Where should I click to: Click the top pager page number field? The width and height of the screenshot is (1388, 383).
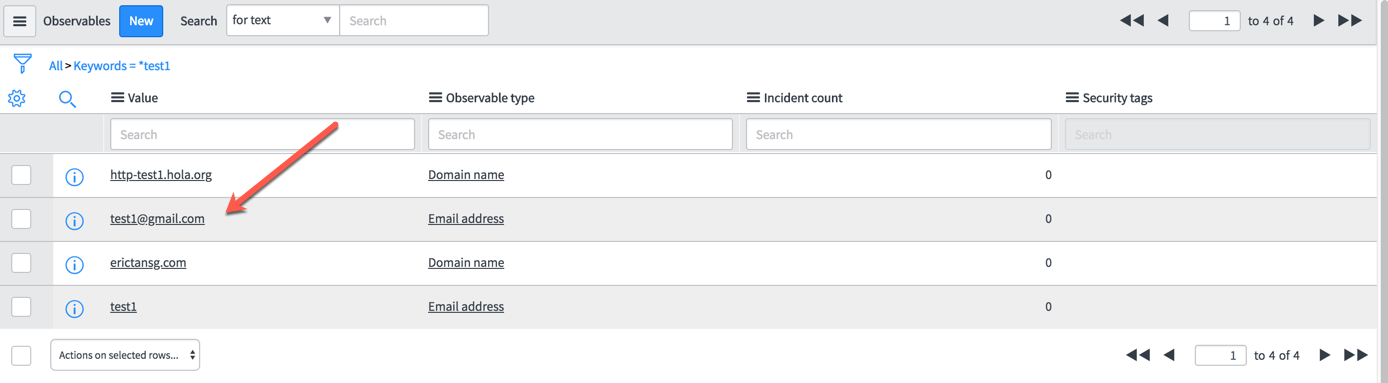(1215, 21)
